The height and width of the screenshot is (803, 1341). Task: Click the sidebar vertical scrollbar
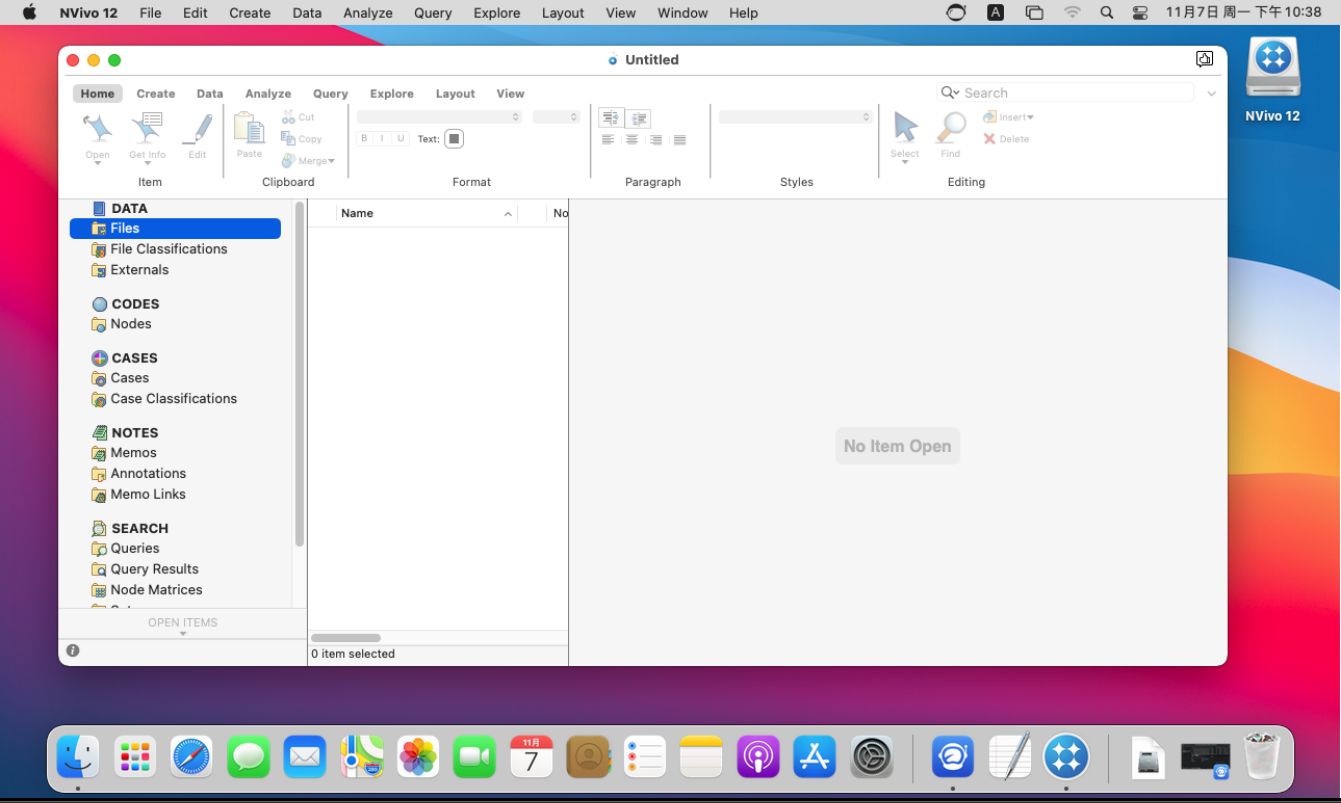pyautogui.click(x=299, y=373)
